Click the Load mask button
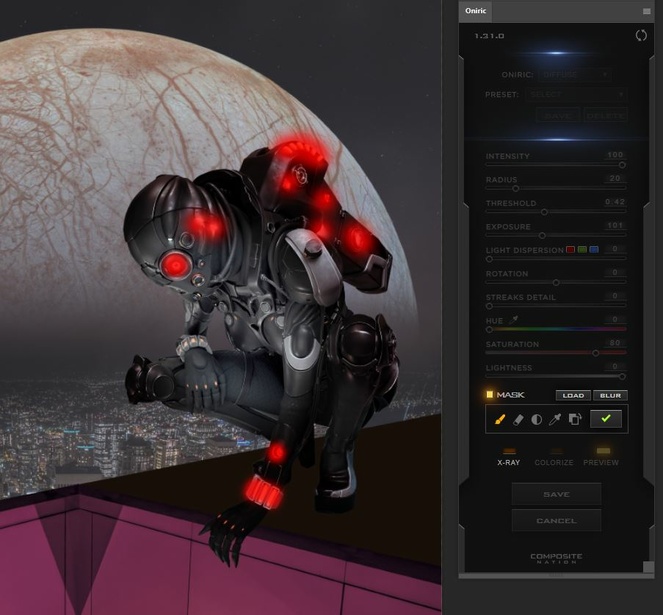Image resolution: width=663 pixels, height=615 pixels. [571, 395]
